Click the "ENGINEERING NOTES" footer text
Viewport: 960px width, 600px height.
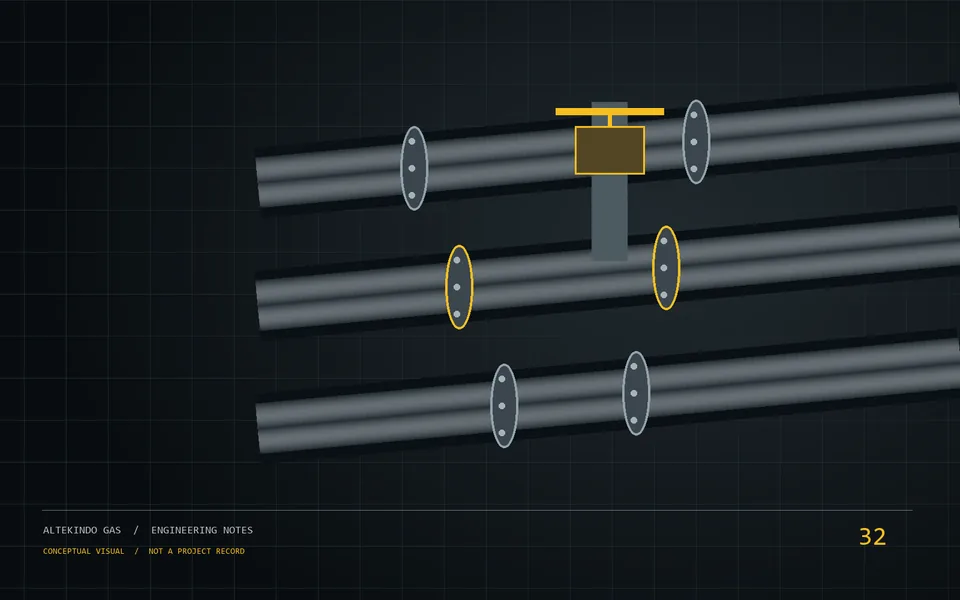click(202, 530)
